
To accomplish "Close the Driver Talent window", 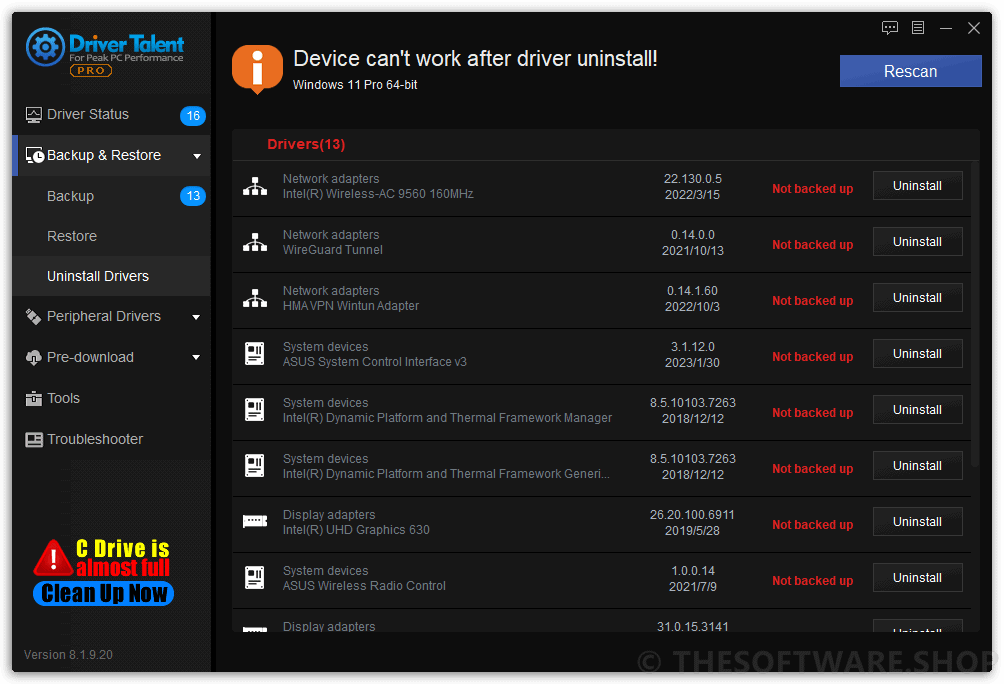I will click(x=974, y=28).
